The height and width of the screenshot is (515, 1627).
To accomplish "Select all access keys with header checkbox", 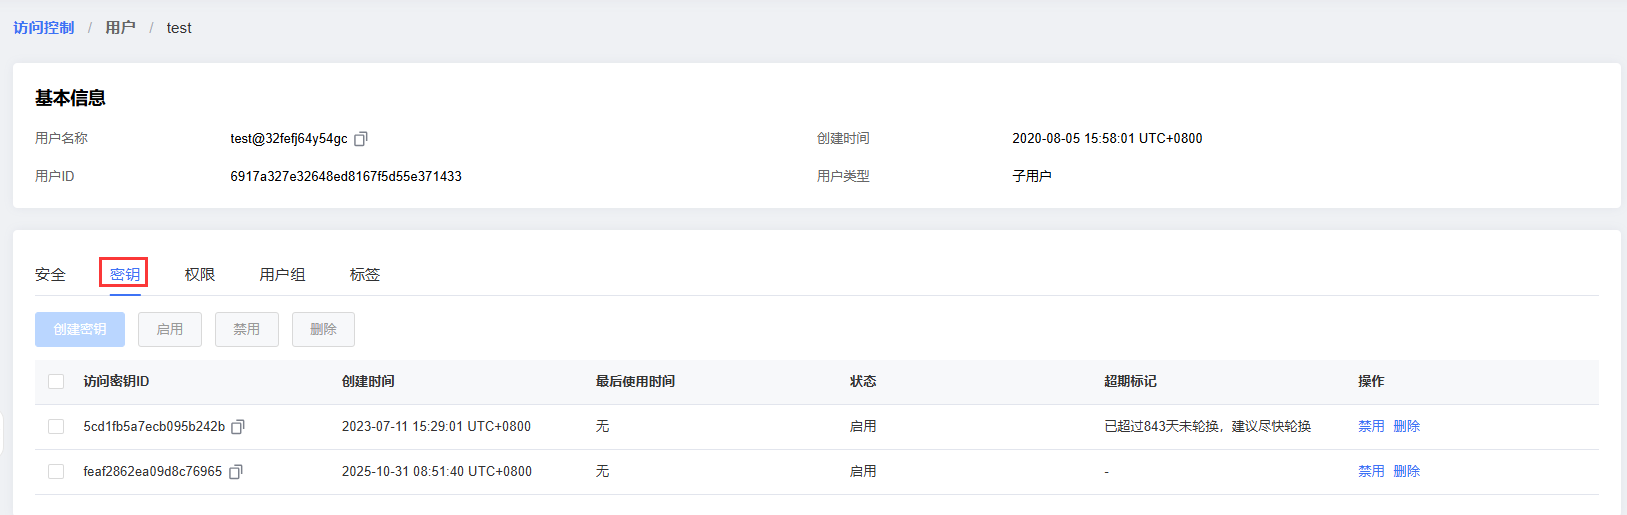I will (56, 382).
